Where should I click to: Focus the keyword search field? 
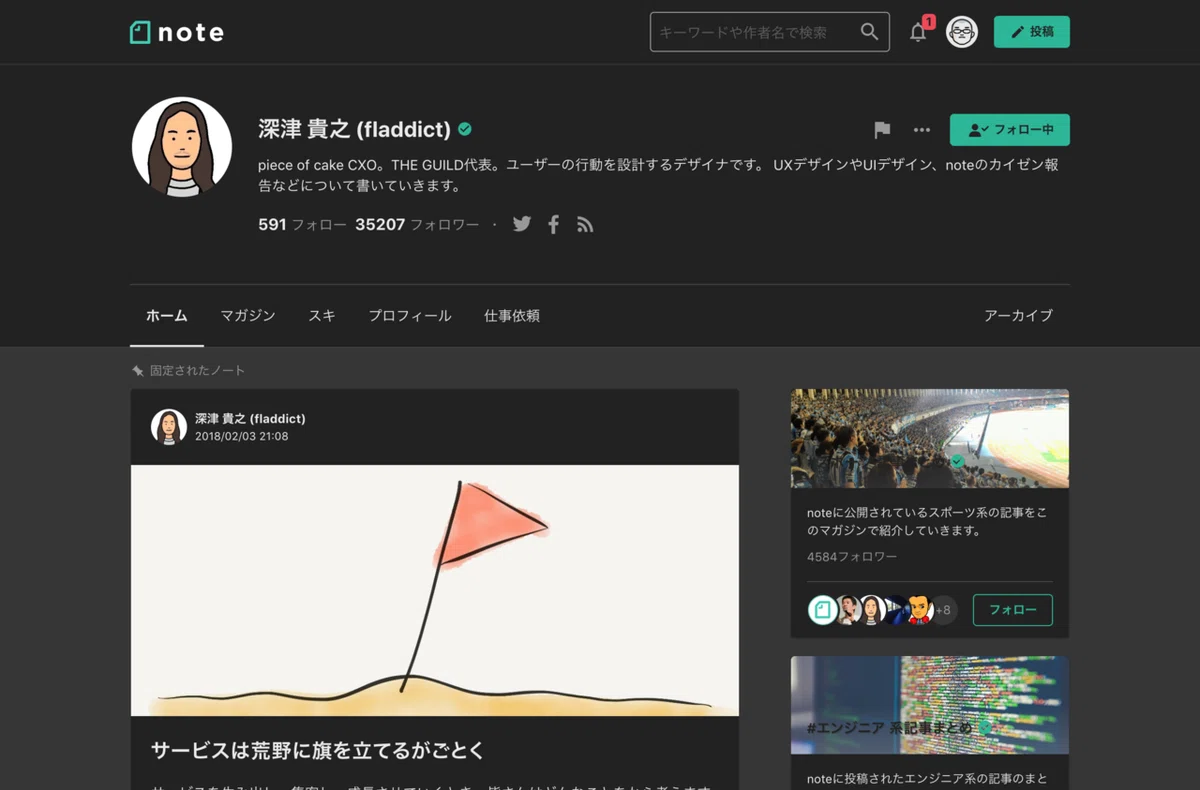(769, 32)
